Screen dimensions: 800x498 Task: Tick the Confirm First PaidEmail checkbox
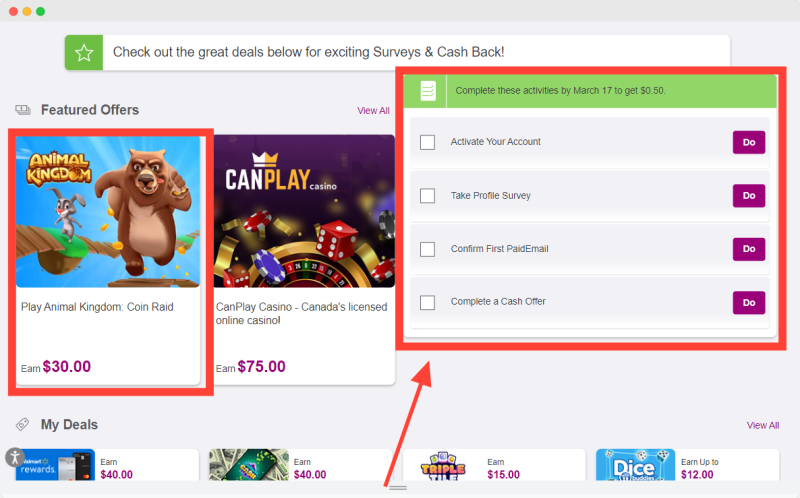(x=428, y=249)
